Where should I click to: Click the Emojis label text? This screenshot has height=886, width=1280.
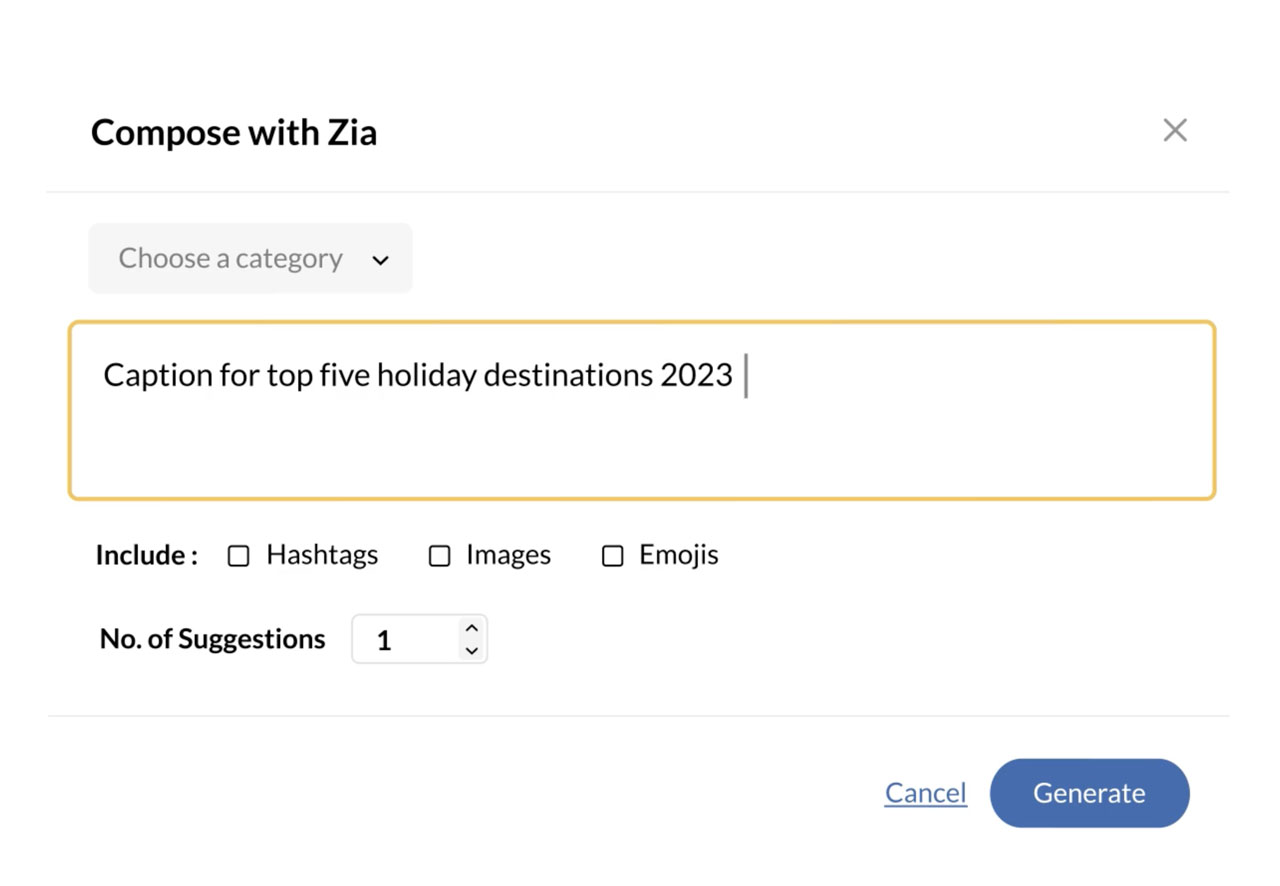[679, 555]
